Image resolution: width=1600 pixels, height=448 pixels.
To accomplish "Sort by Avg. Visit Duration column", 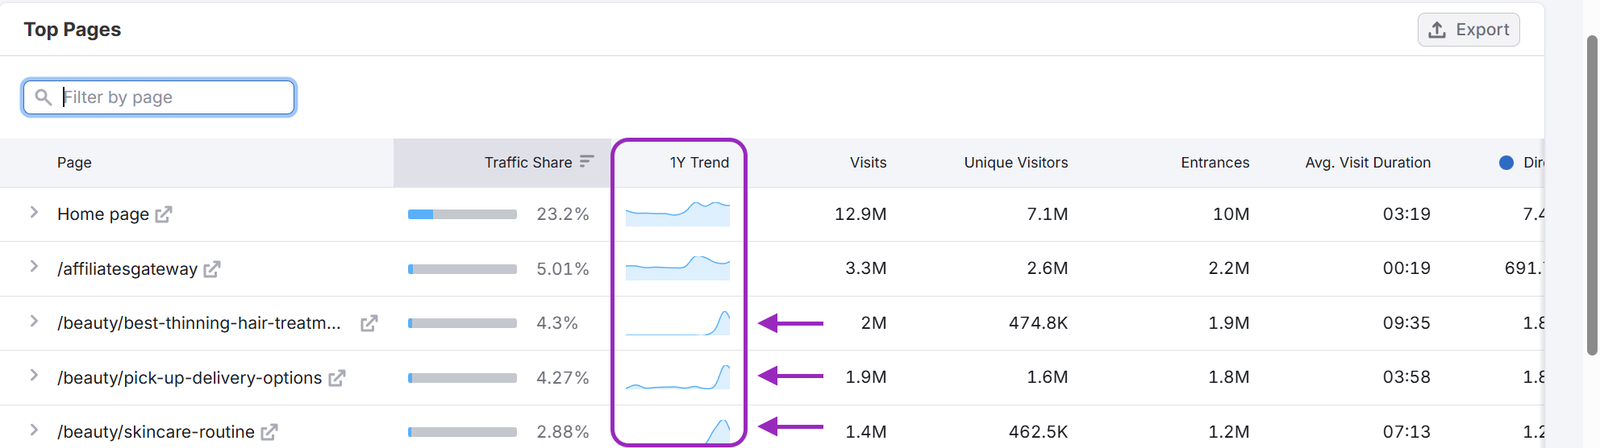I will pos(1367,162).
